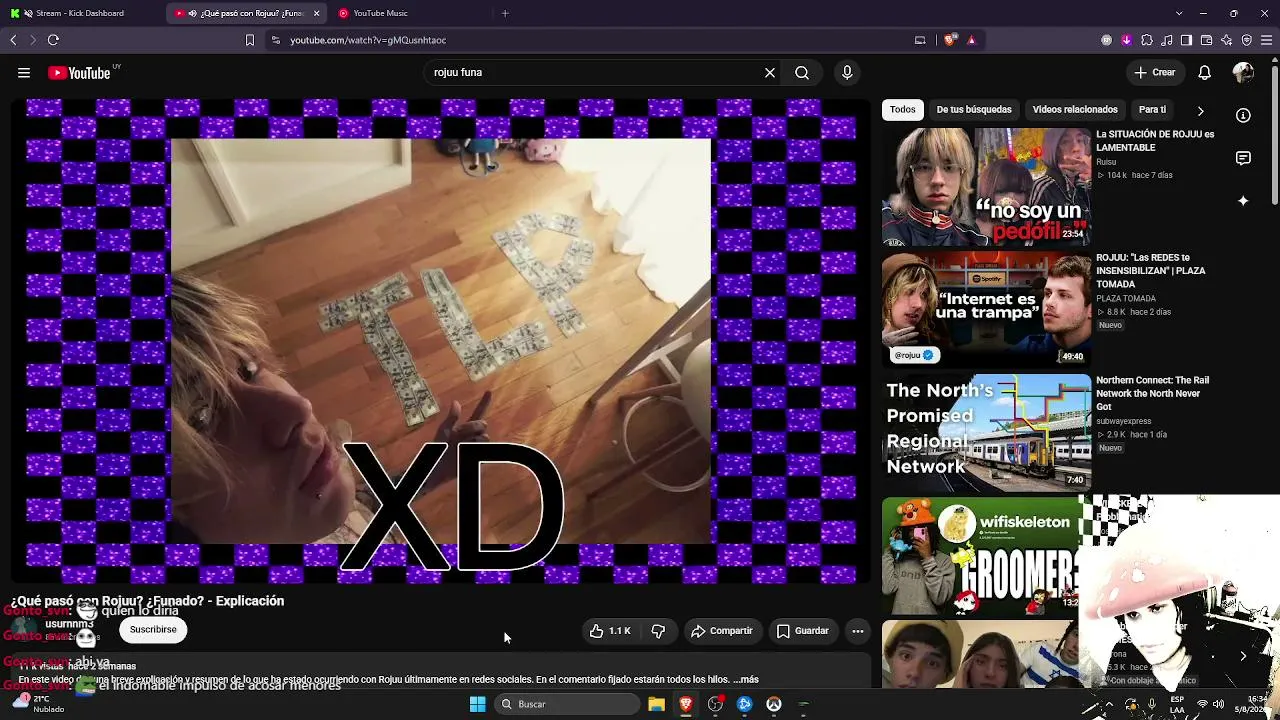The height and width of the screenshot is (720, 1280).
Task: Open the Brave browser taskbar icon
Action: point(686,704)
